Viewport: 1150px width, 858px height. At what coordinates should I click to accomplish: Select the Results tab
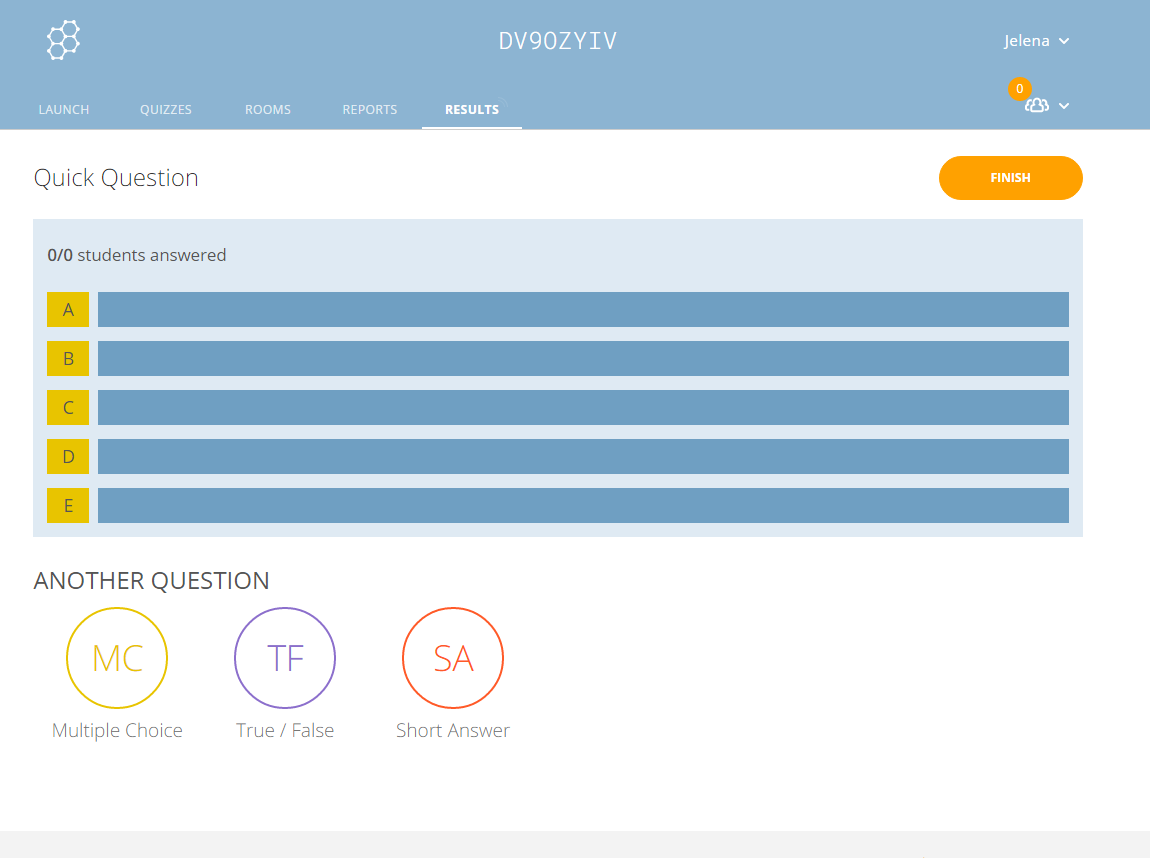(472, 110)
